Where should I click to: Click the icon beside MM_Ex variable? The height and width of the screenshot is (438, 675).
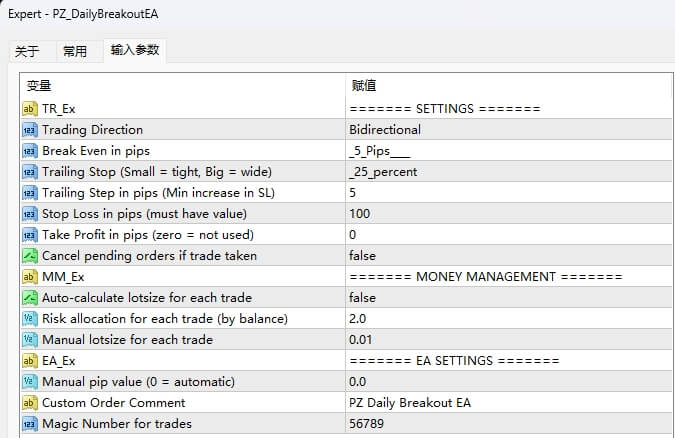pyautogui.click(x=29, y=276)
